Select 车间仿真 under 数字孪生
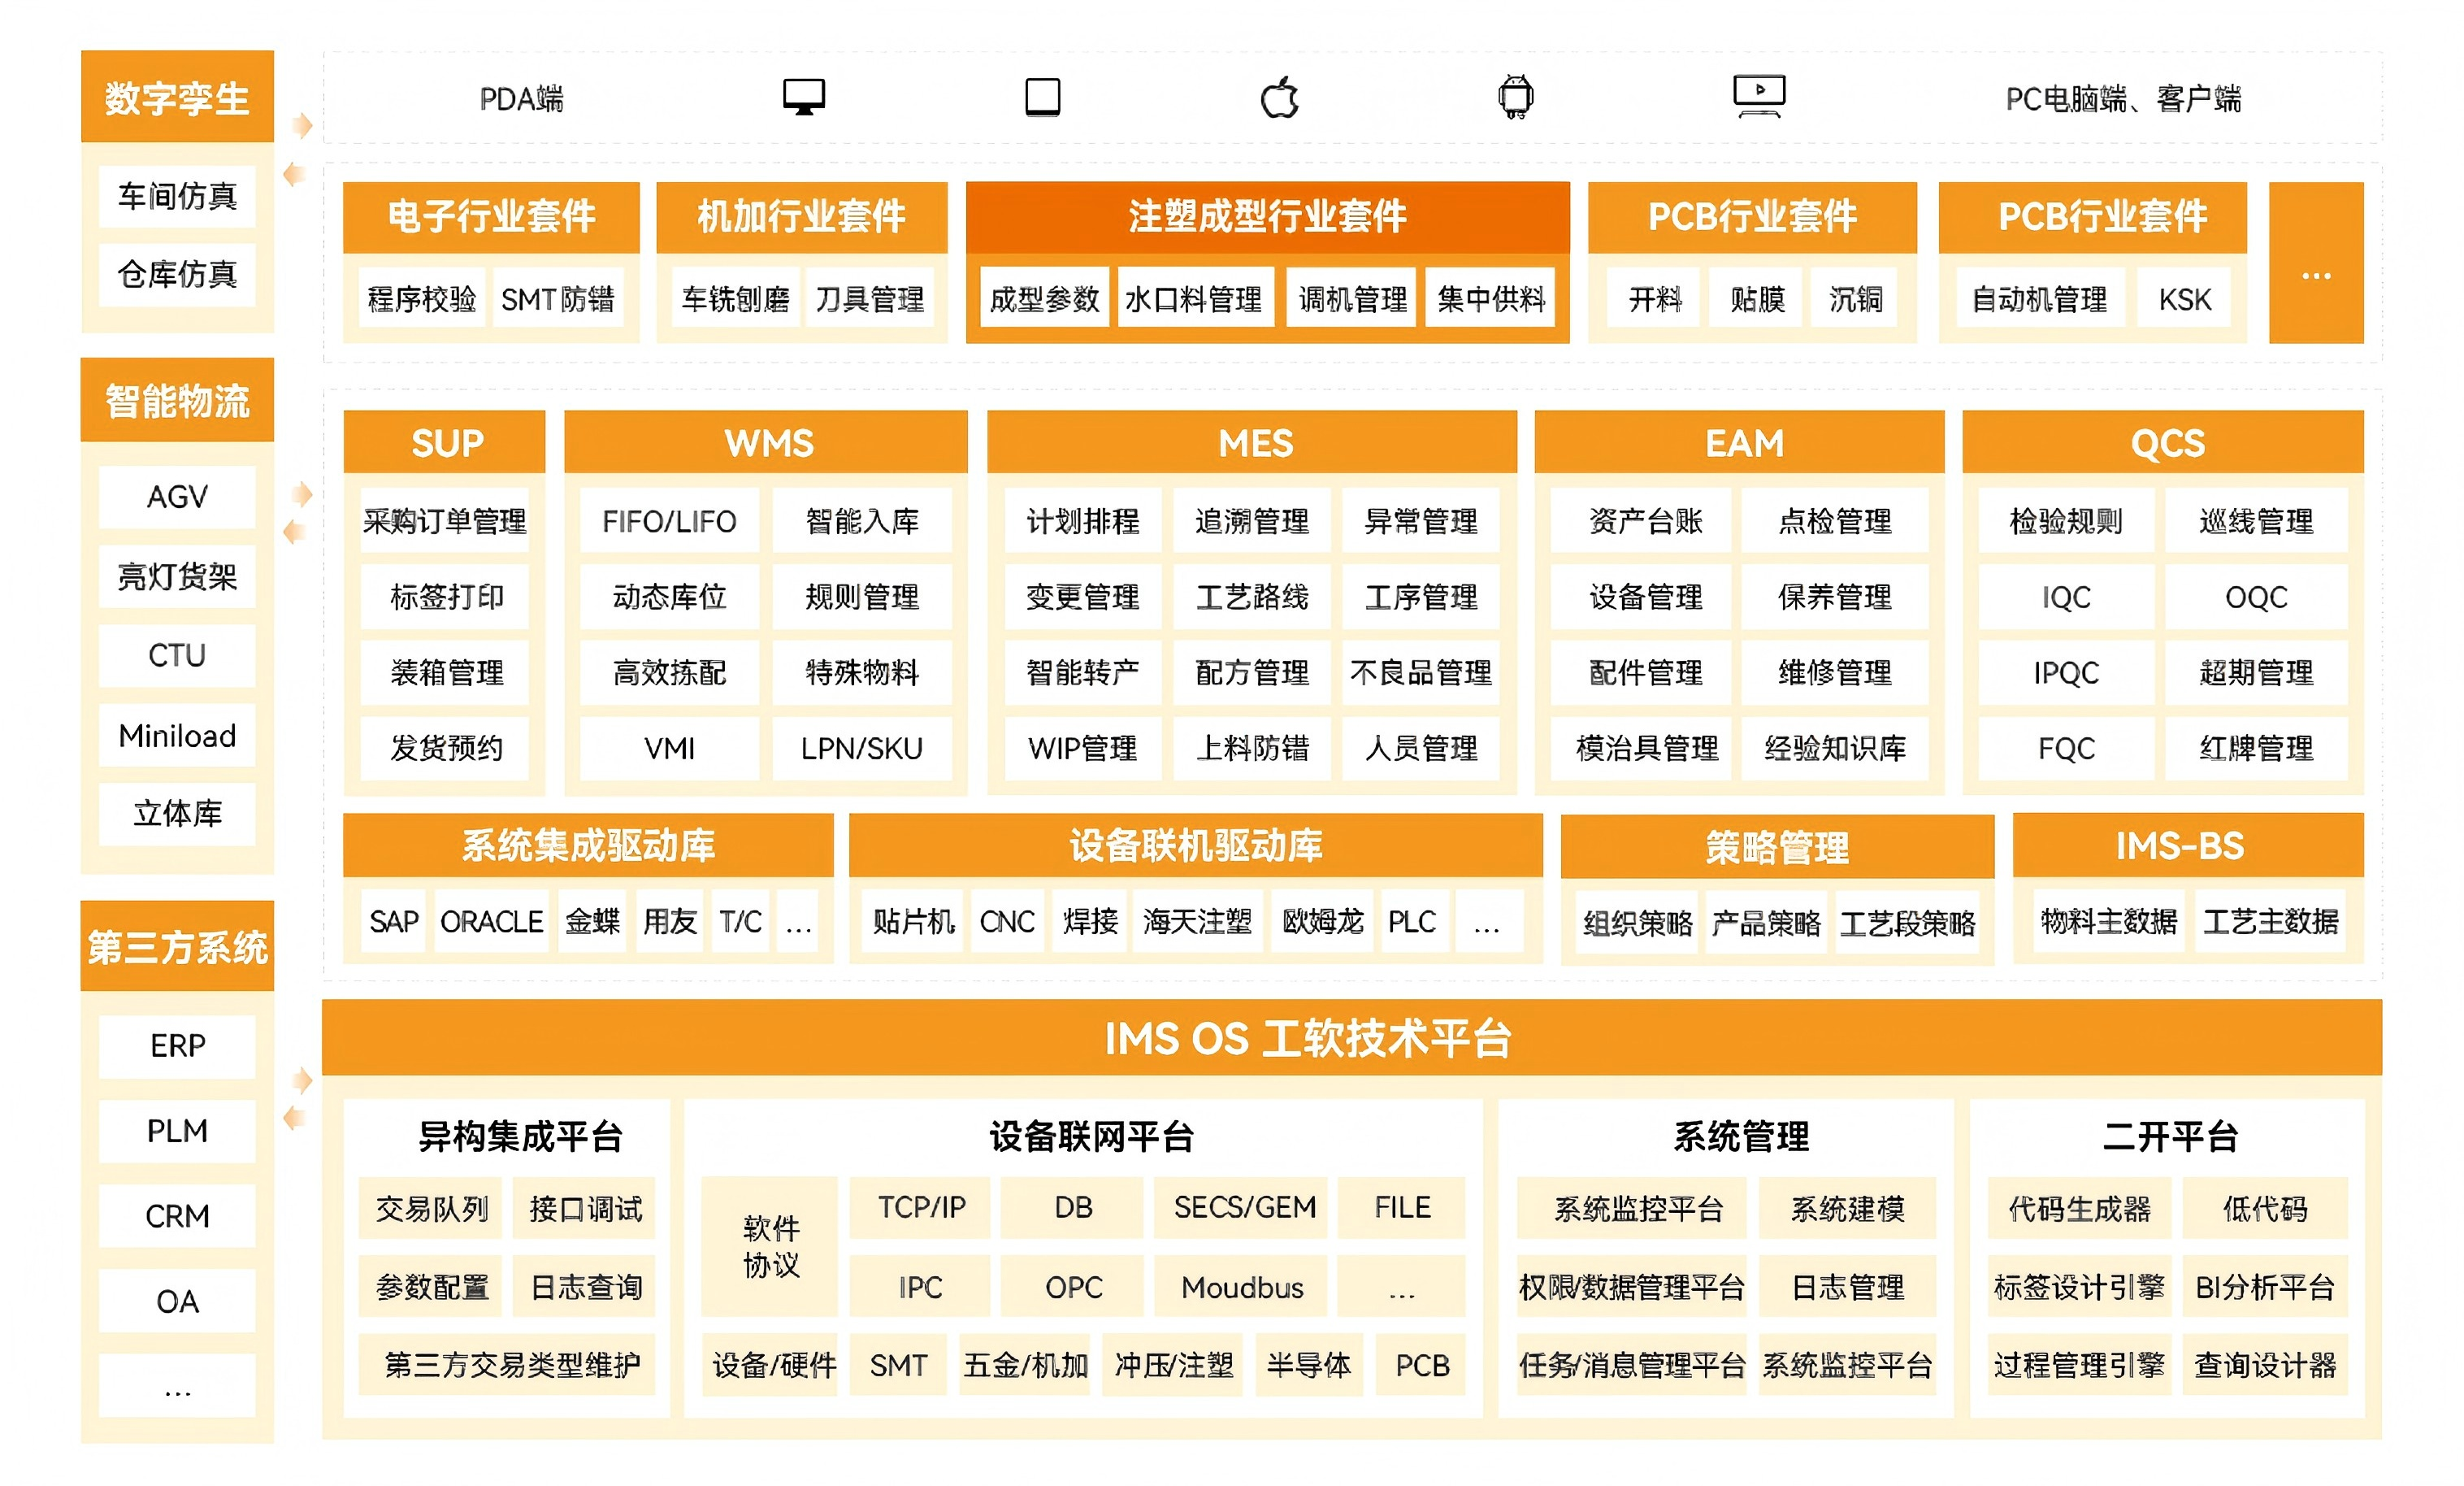The width and height of the screenshot is (2464, 1486). pyautogui.click(x=177, y=196)
